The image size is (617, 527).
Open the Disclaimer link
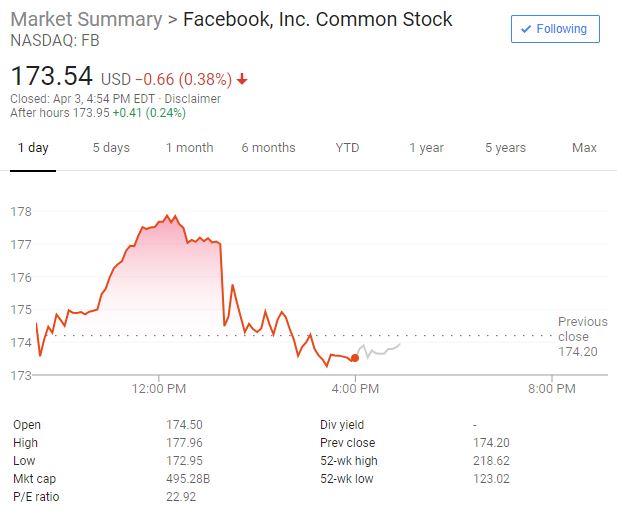click(195, 98)
